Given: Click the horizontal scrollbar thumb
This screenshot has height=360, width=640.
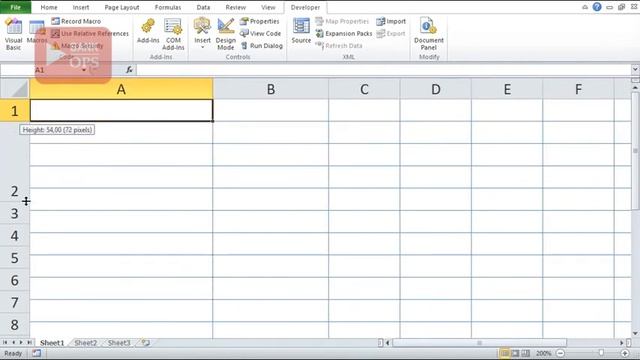Looking at the screenshot, I should coord(479,343).
